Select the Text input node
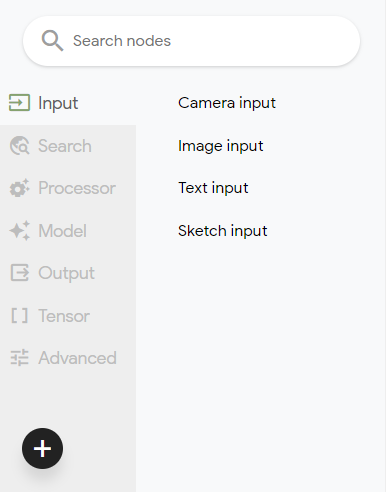387x492 pixels. coord(213,188)
